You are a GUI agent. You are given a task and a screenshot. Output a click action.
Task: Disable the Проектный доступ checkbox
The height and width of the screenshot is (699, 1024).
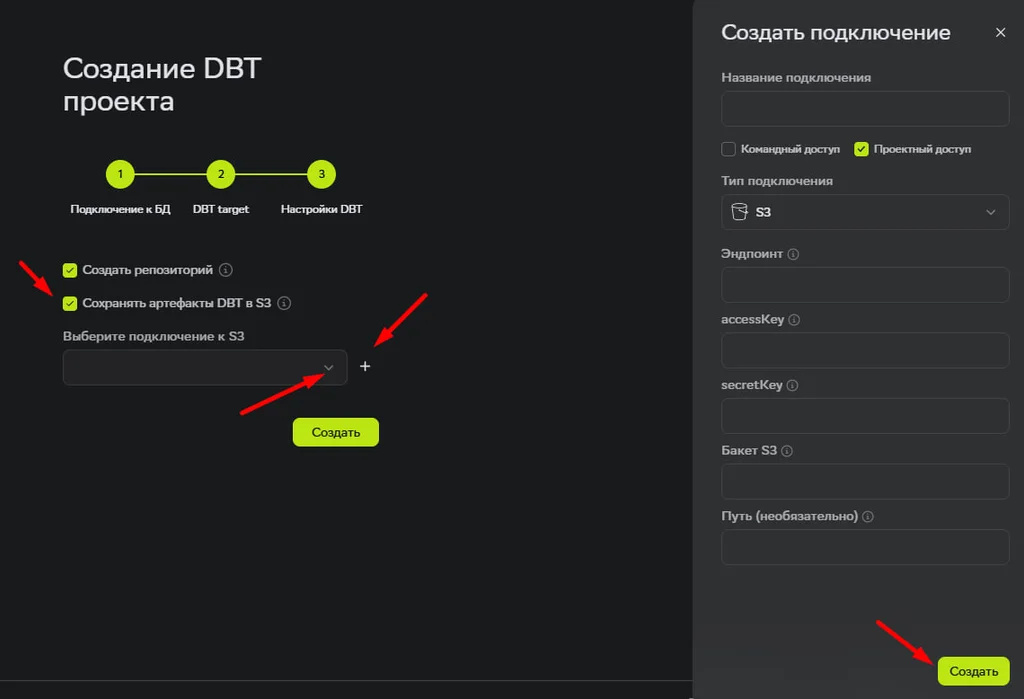point(861,149)
